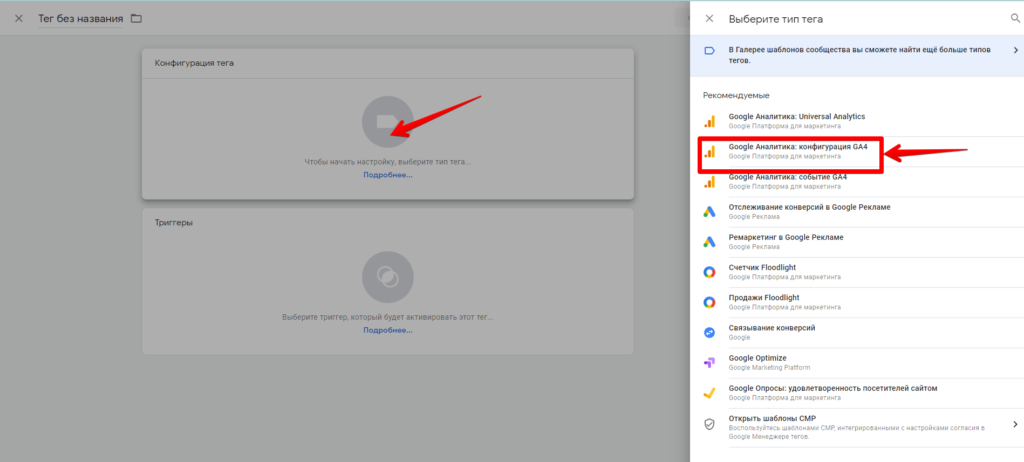Expand the community template gallery banner arrow

tap(1016, 50)
